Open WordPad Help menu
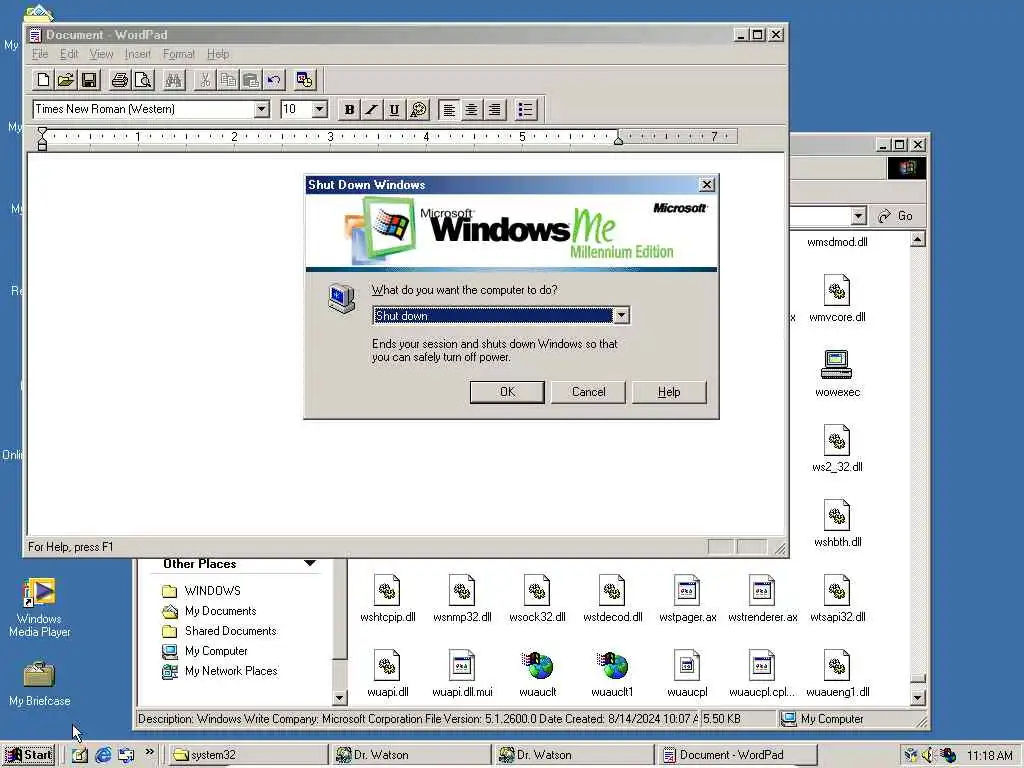1024x768 pixels. coord(218,54)
